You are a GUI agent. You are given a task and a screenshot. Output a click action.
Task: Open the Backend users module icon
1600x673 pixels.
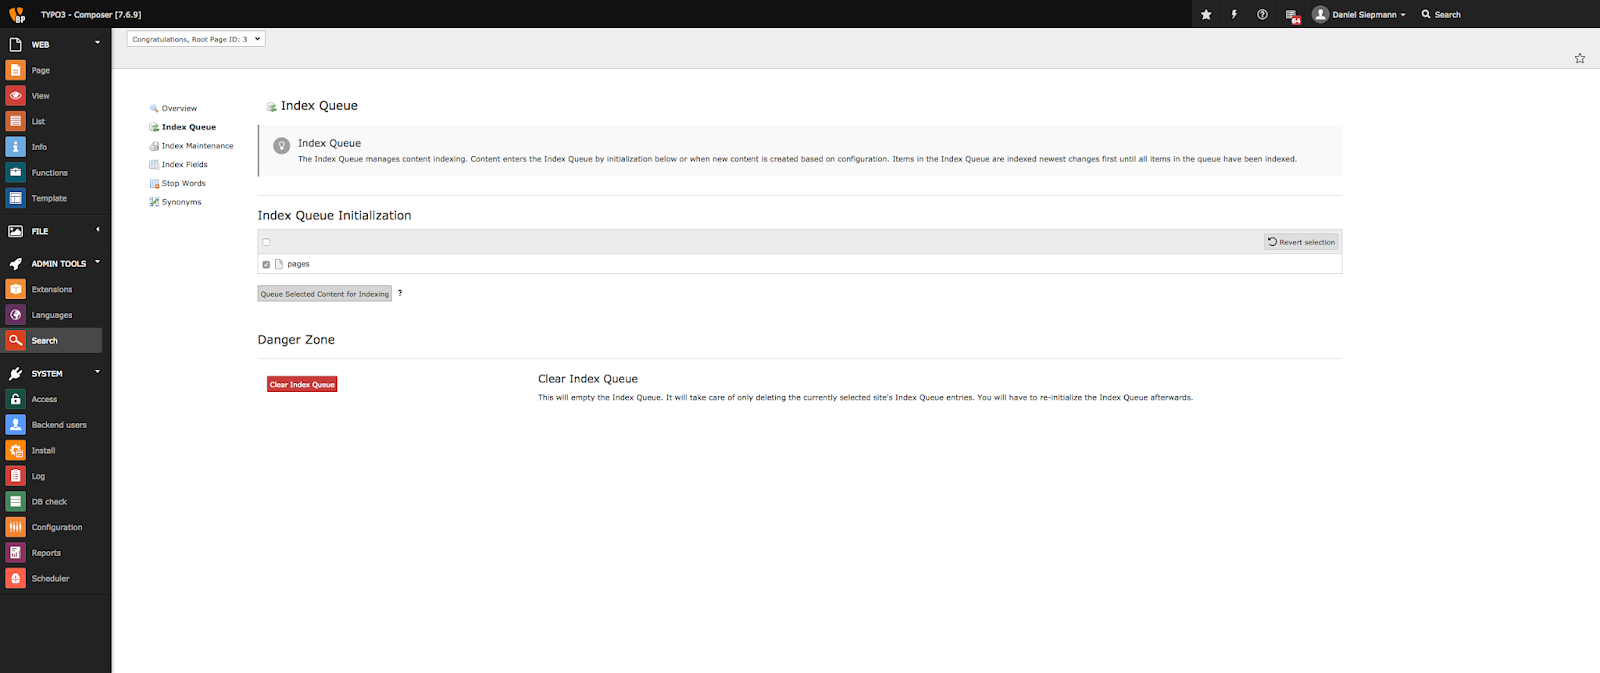[x=15, y=425]
